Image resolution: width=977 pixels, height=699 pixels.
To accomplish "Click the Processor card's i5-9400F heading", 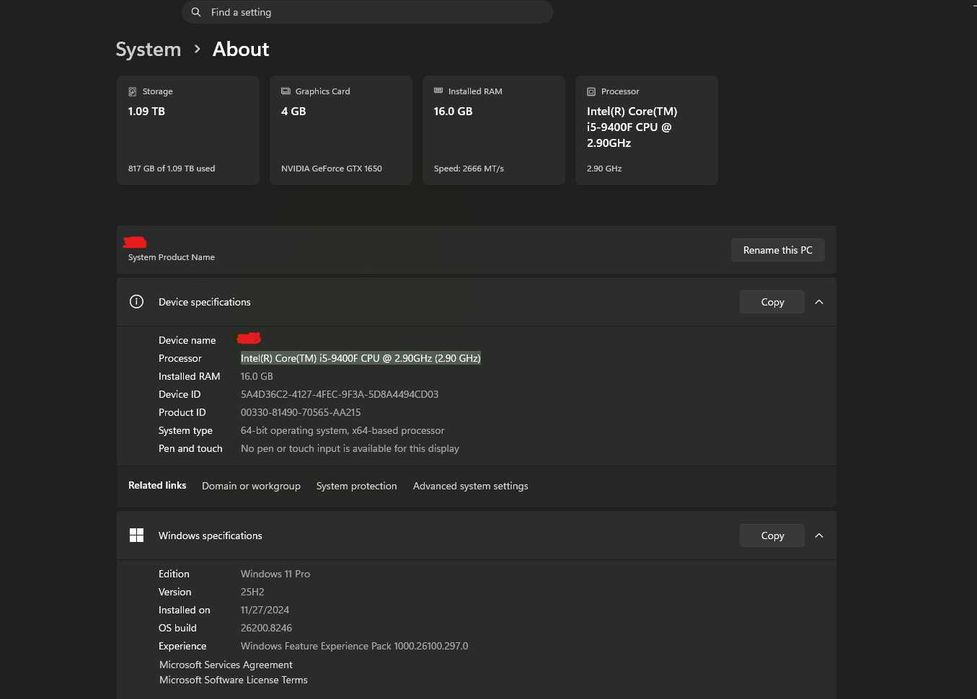I will [x=632, y=127].
